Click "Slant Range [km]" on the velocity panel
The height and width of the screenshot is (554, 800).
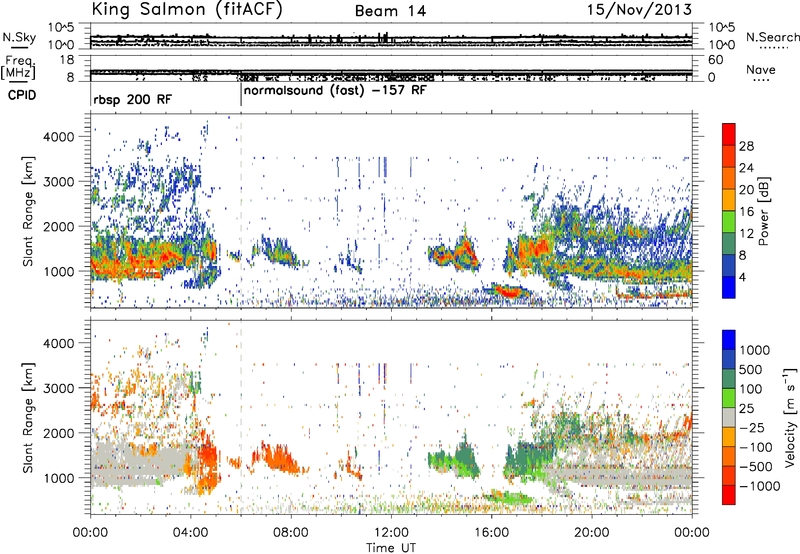click(x=28, y=417)
